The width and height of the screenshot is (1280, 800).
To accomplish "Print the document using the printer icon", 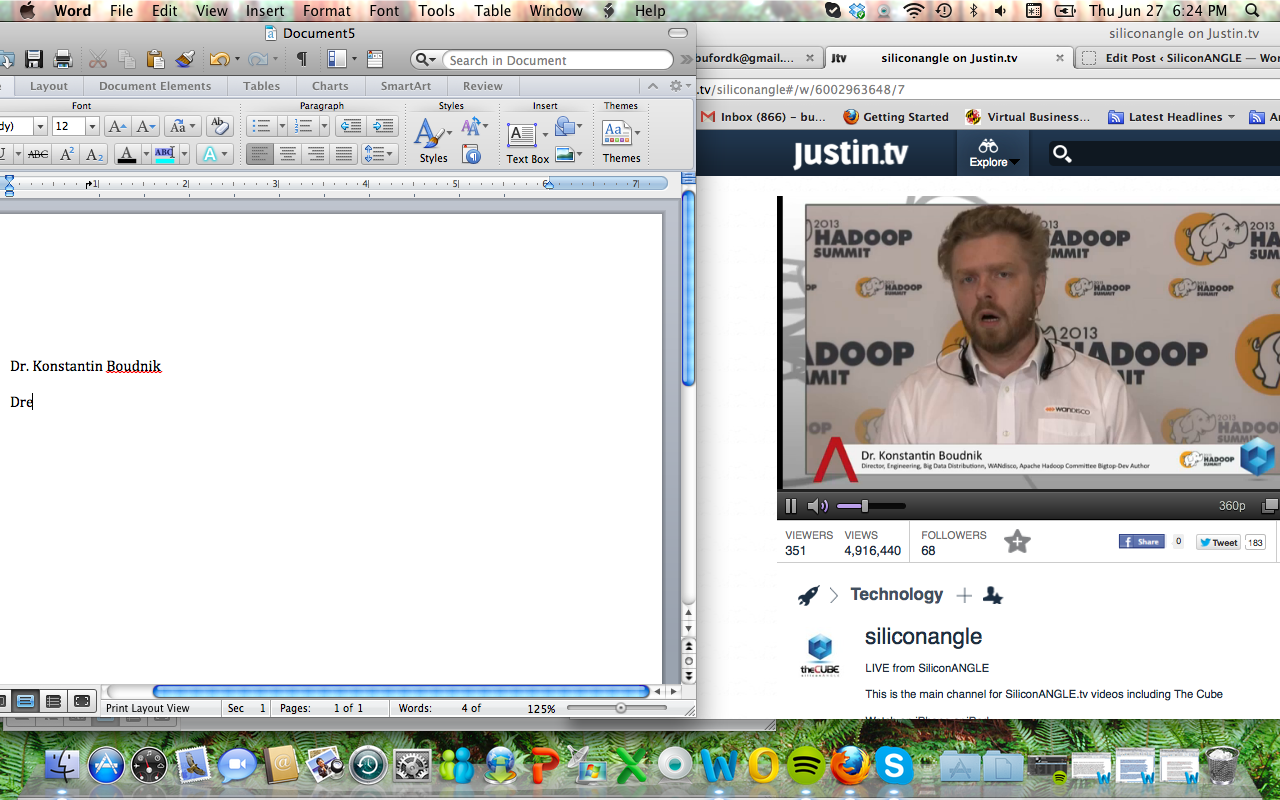I will click(x=63, y=60).
